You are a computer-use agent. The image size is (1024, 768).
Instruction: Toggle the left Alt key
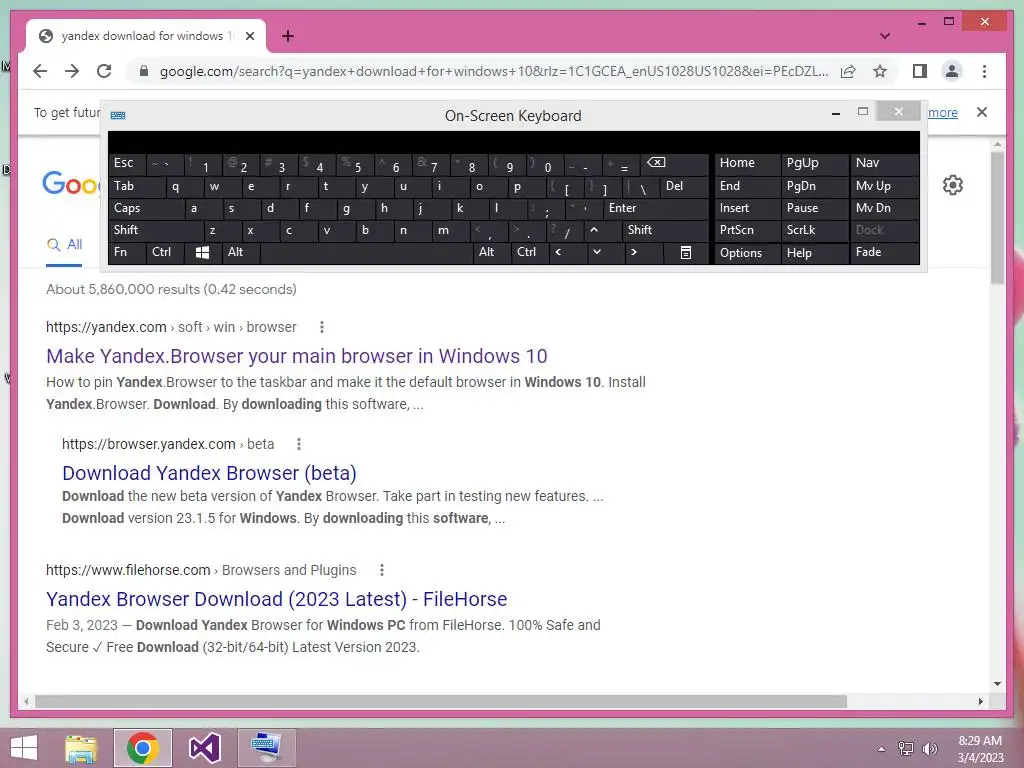pyautogui.click(x=241, y=252)
